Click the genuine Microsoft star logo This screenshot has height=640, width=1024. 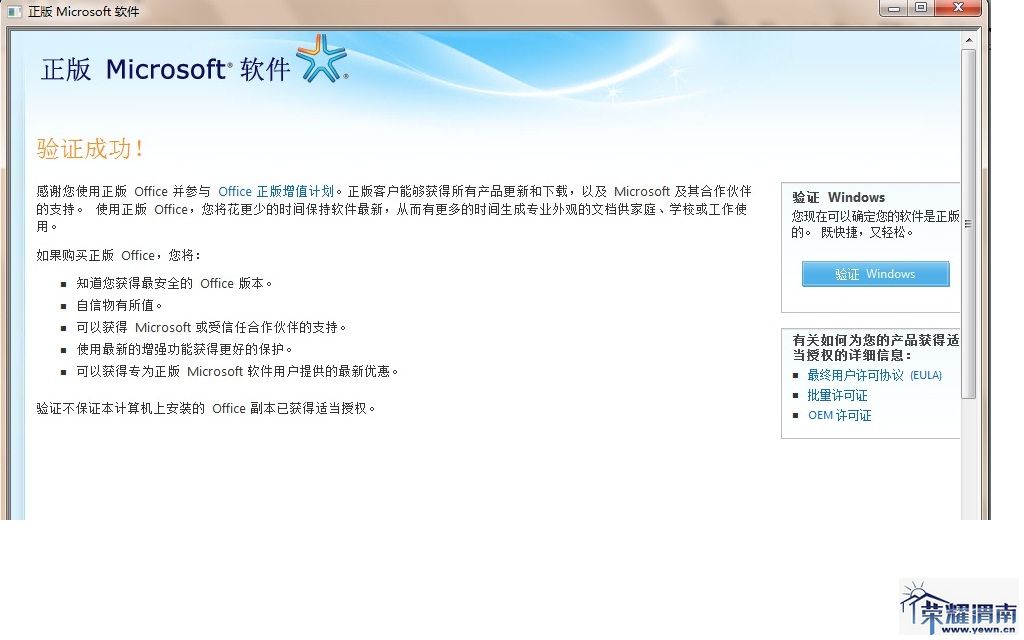[x=322, y=59]
